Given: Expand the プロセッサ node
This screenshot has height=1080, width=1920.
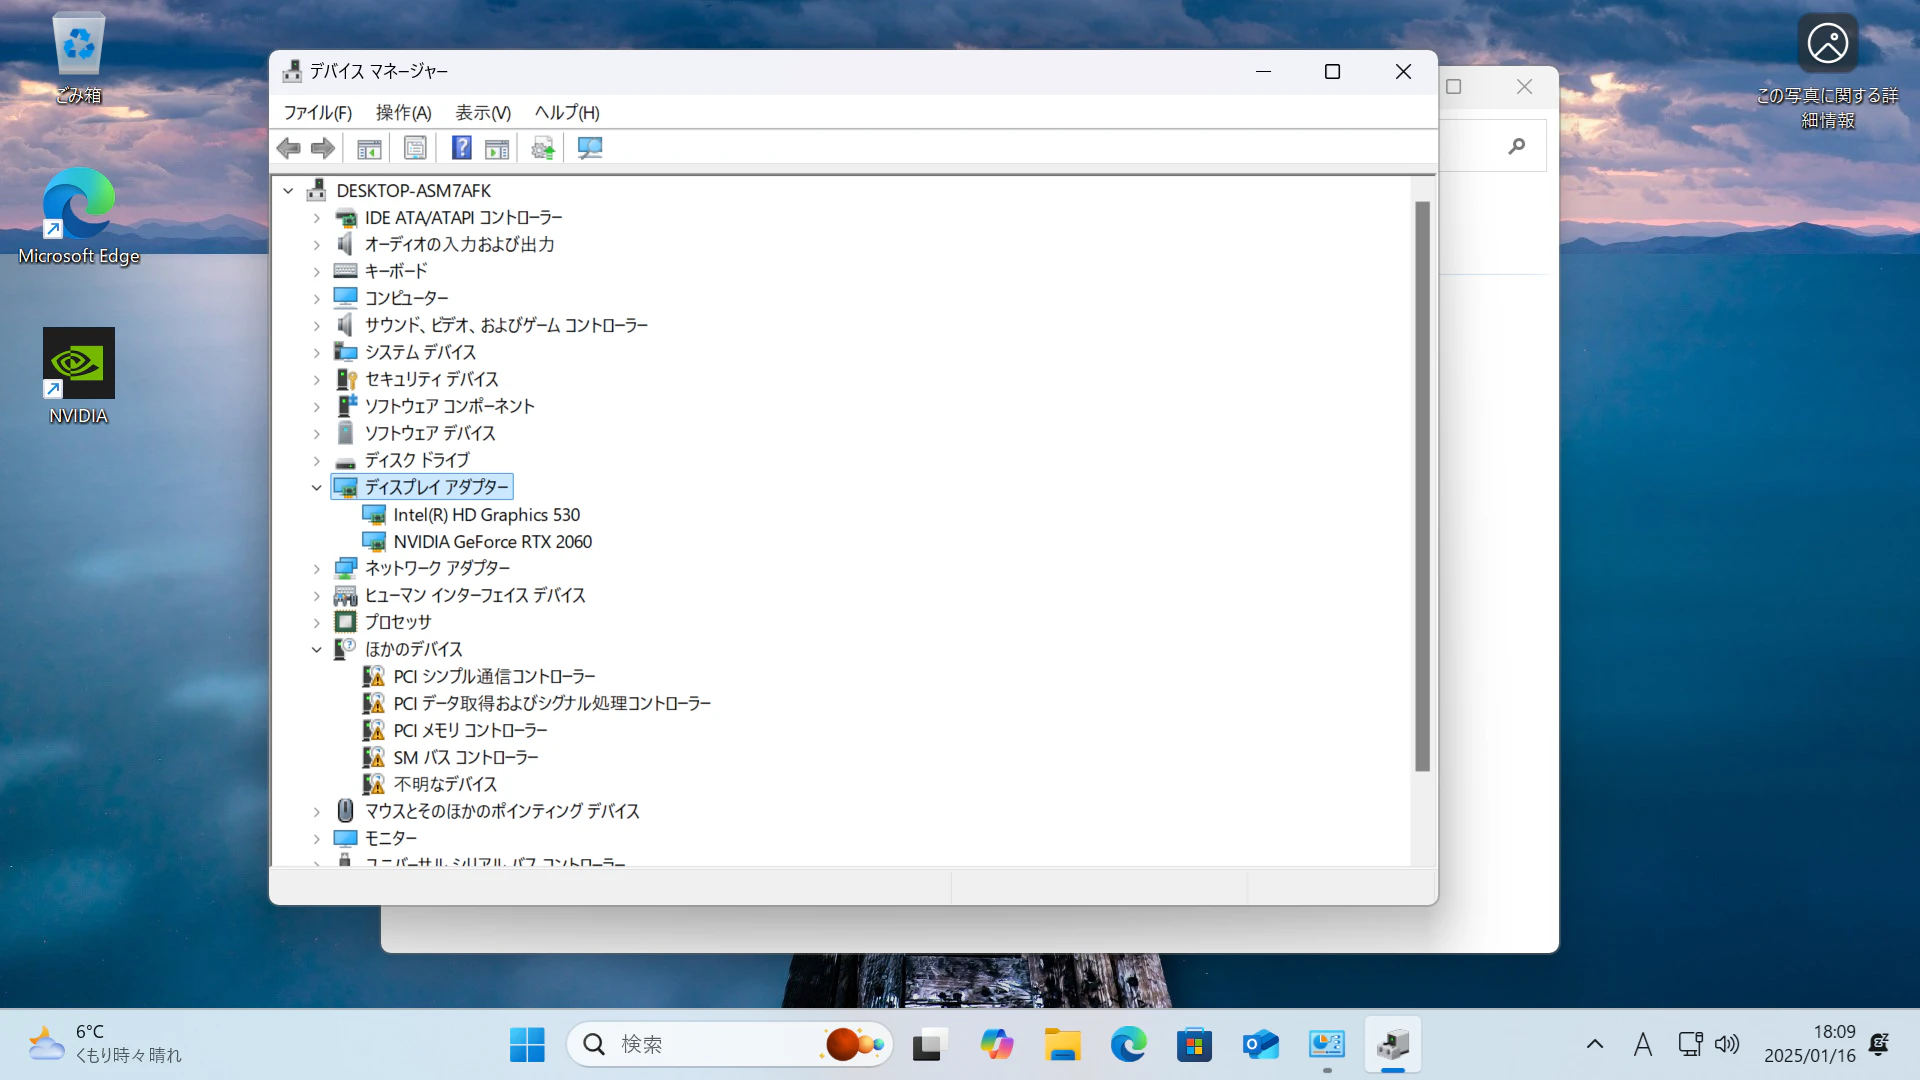Looking at the screenshot, I should 317,623.
